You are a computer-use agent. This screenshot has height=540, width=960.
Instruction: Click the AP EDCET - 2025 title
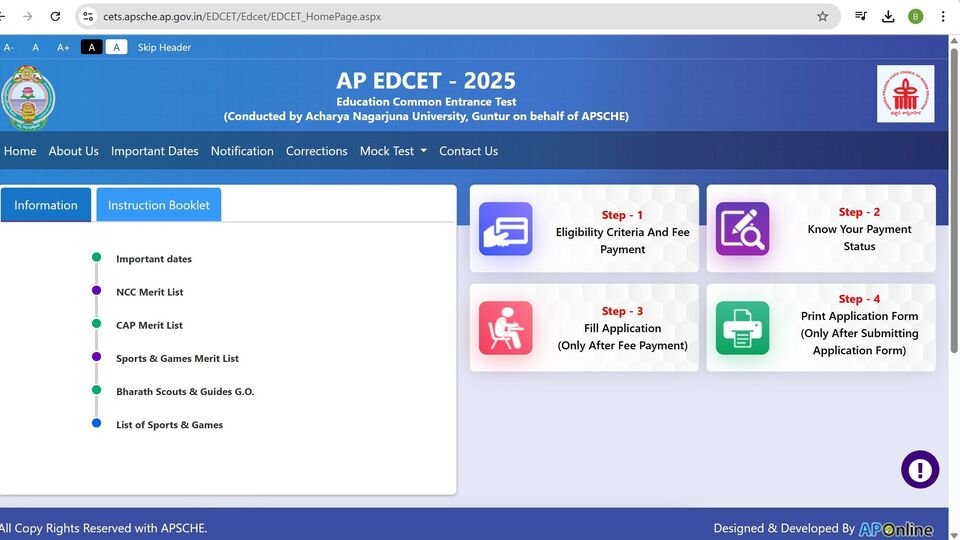(x=426, y=80)
